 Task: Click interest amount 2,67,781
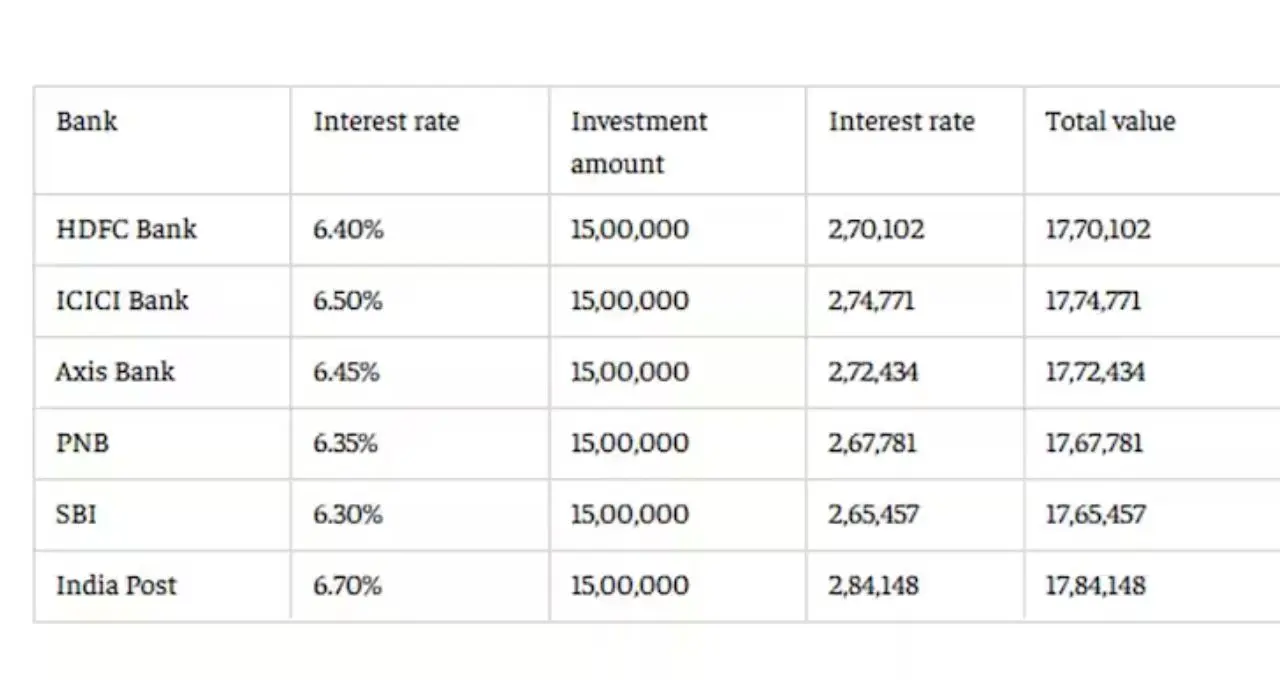point(872,442)
